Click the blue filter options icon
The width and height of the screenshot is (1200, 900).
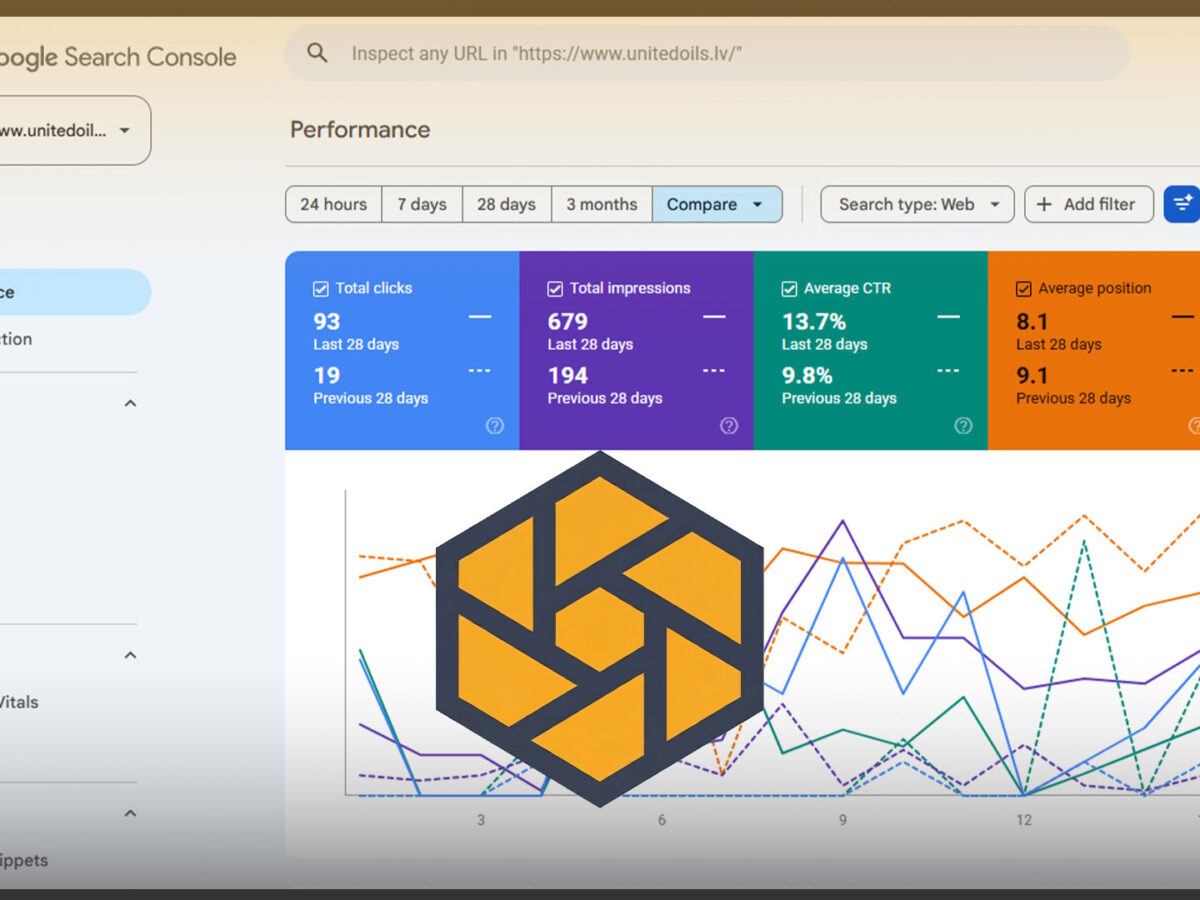[x=1183, y=204]
